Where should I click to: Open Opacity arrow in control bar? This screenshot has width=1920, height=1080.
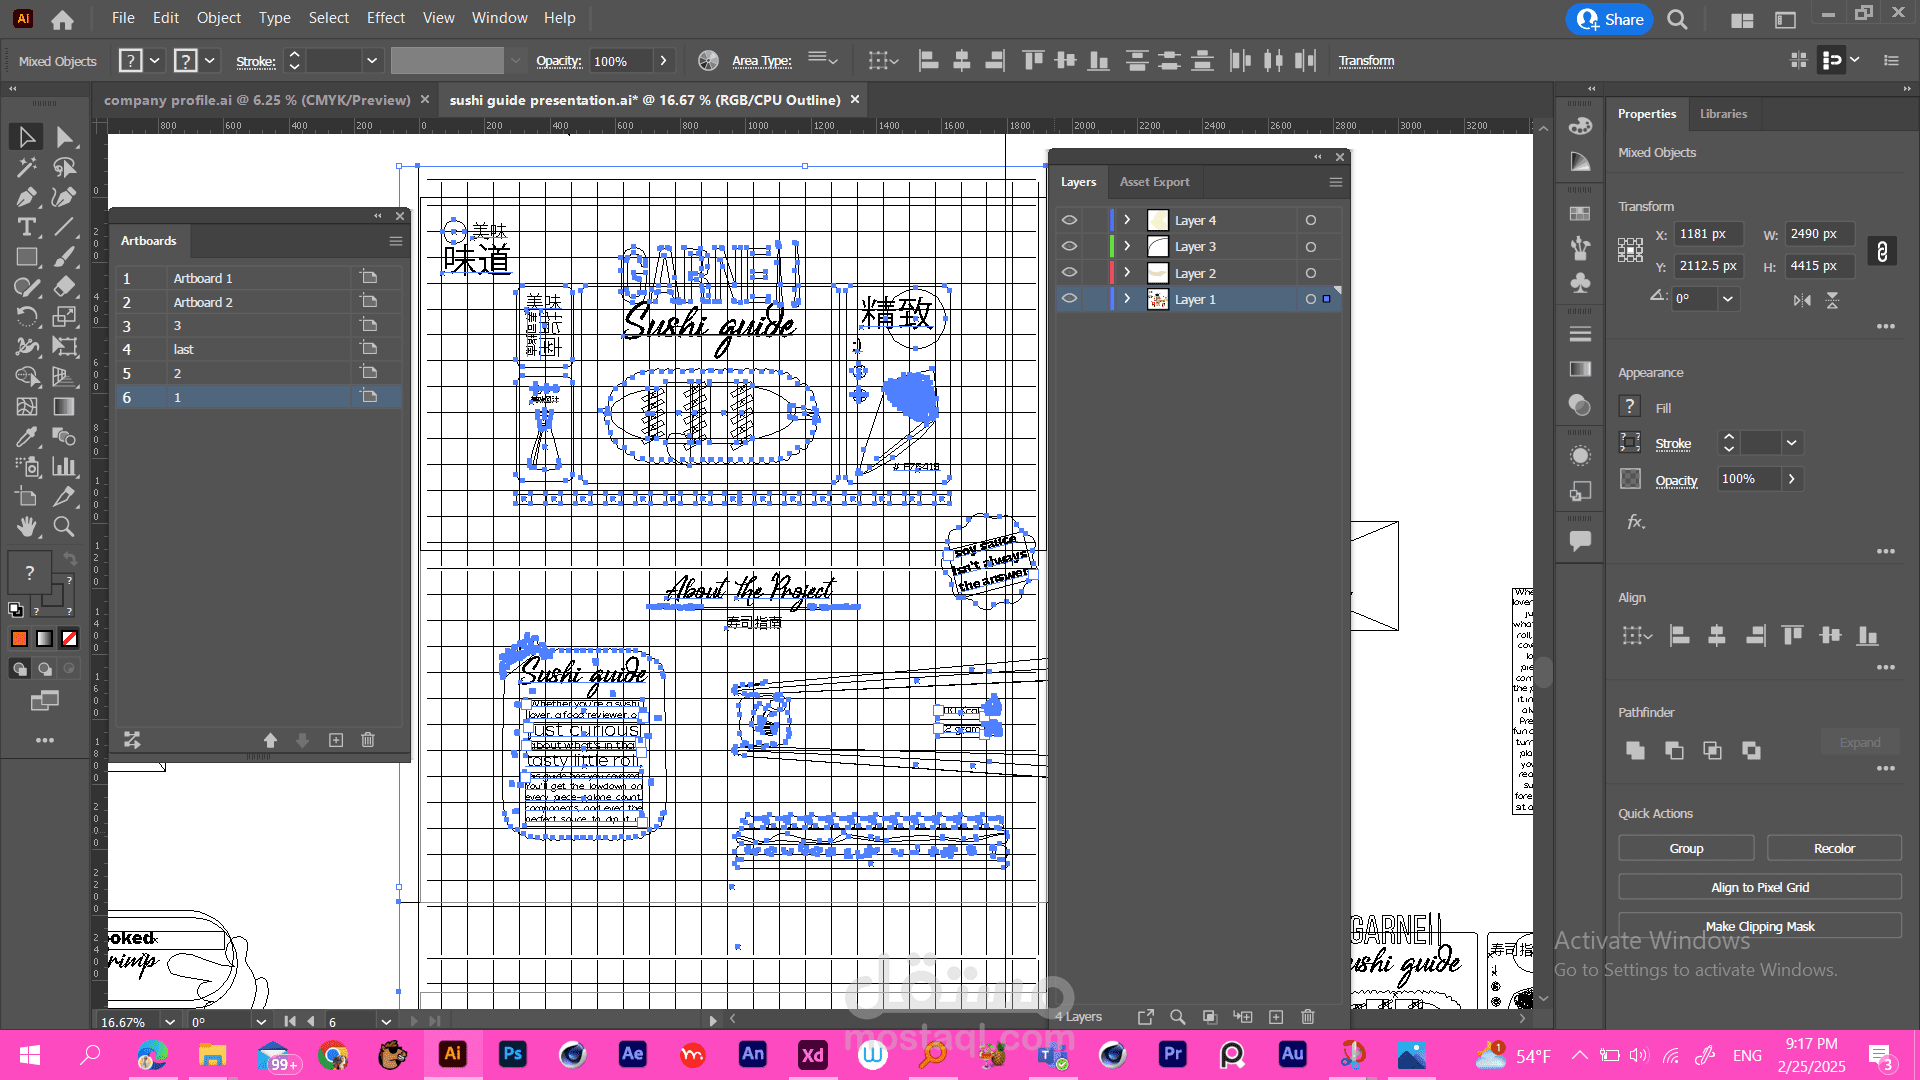tap(663, 61)
